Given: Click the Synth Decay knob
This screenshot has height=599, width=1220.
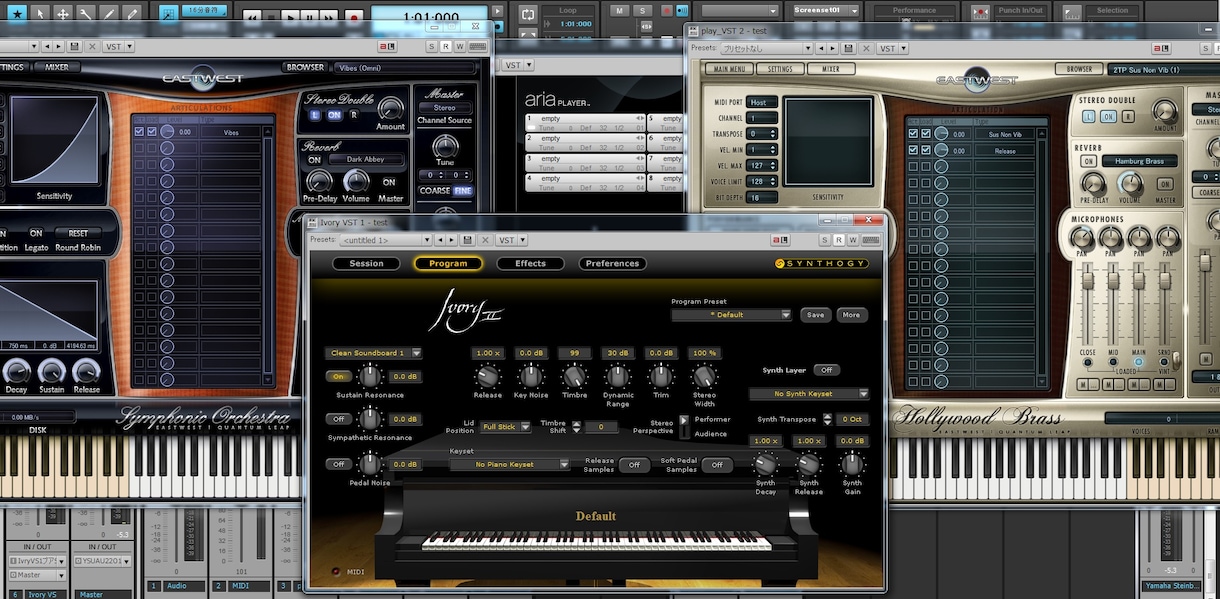Looking at the screenshot, I should click(x=765, y=464).
